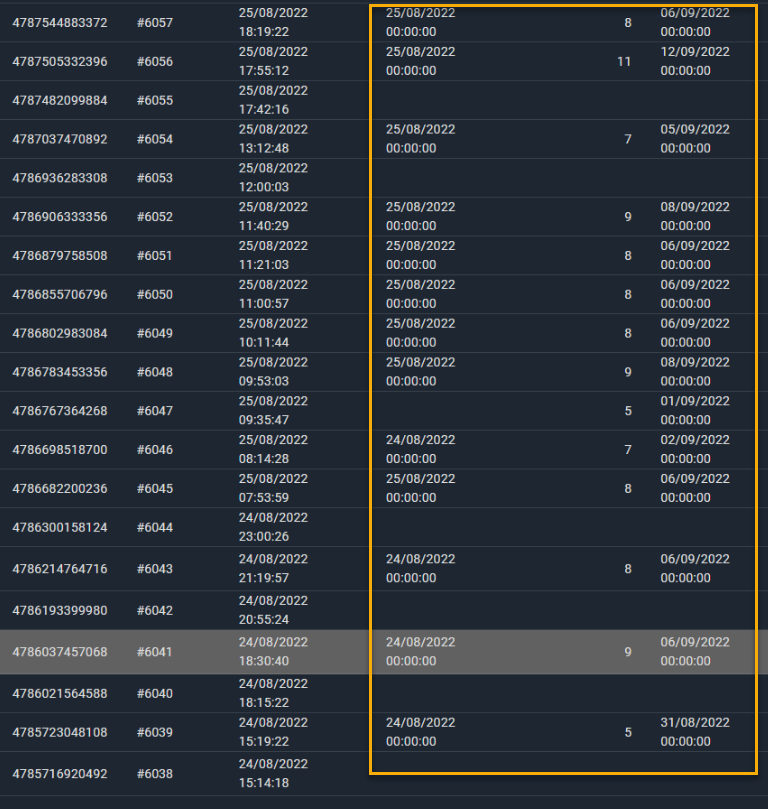Select order #6042
The width and height of the screenshot is (768, 809).
click(x=154, y=610)
